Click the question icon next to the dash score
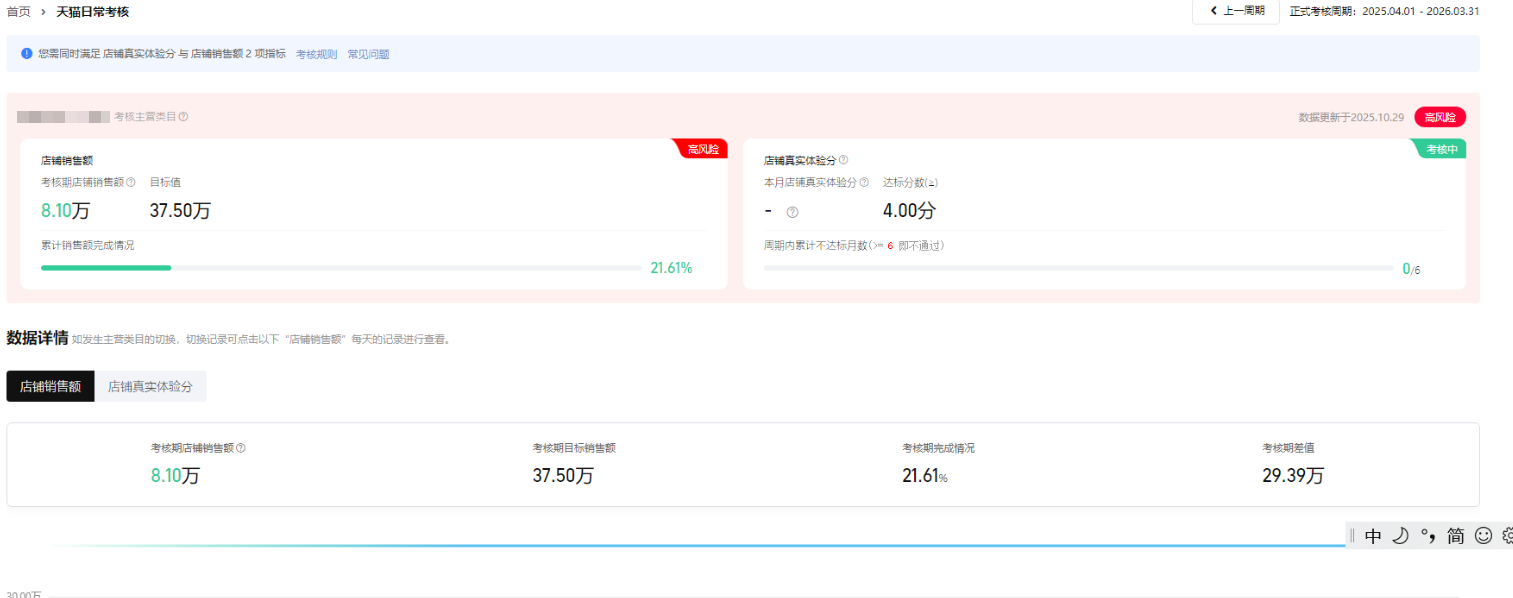The image size is (1513, 598). [792, 212]
